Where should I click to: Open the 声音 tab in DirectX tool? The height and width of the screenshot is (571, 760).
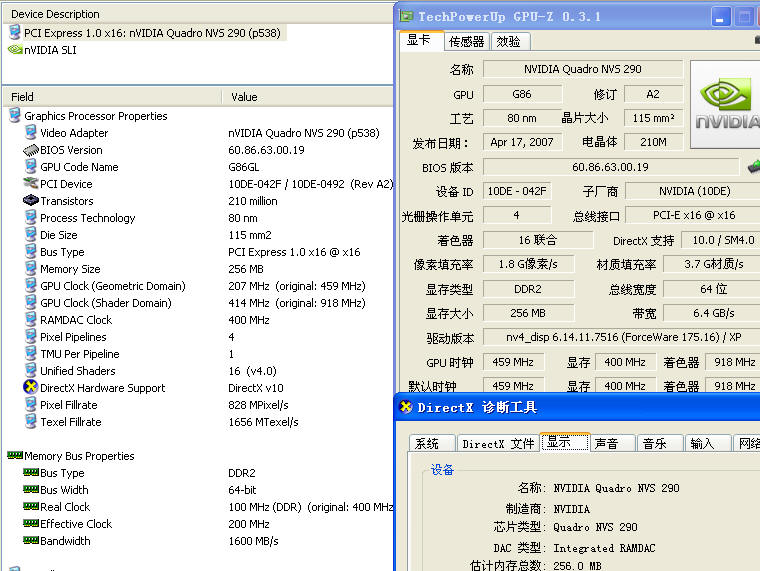click(x=612, y=443)
